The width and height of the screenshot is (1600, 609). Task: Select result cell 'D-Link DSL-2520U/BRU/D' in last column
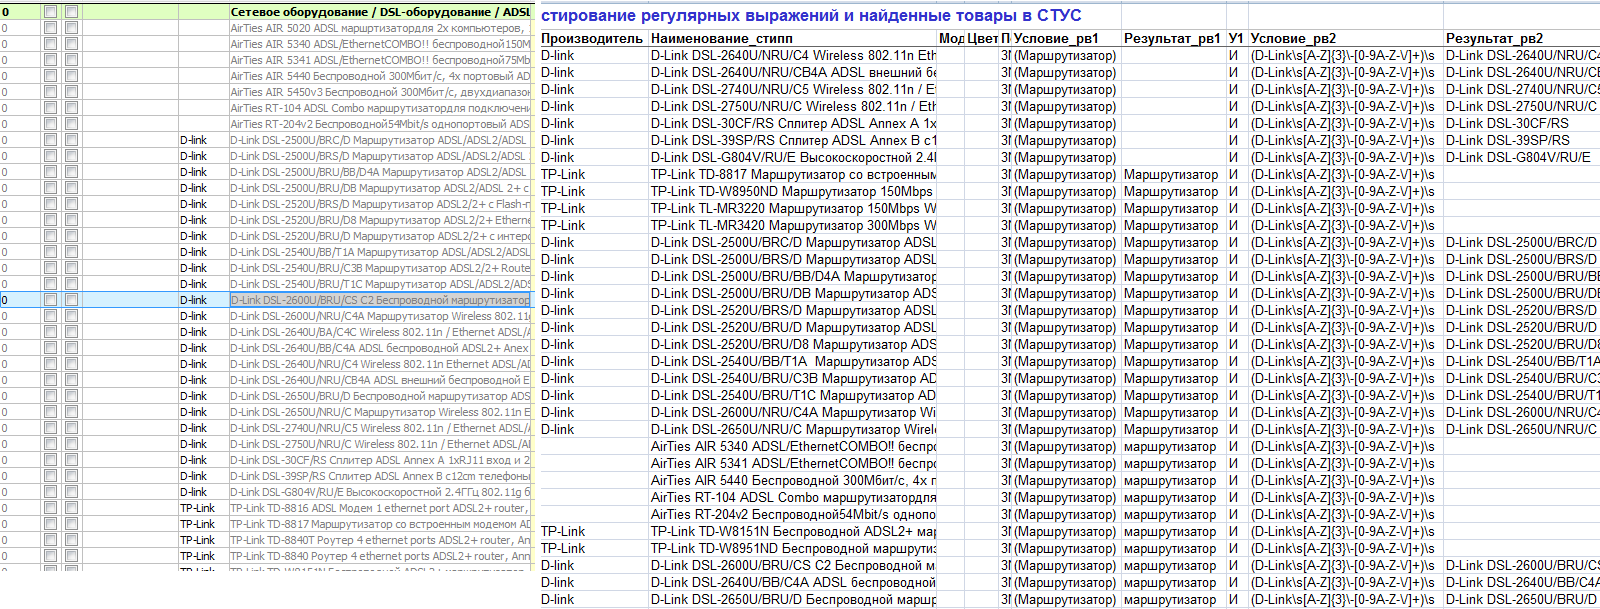[x=1521, y=327]
